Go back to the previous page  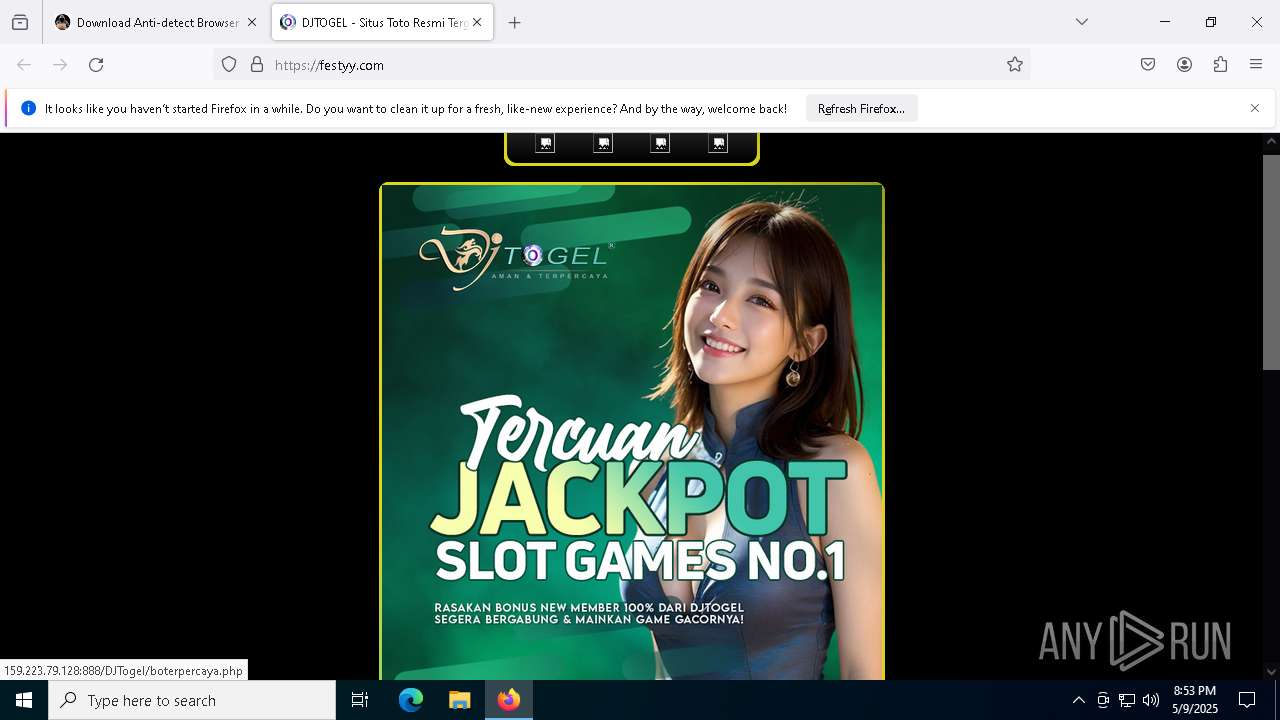click(24, 65)
